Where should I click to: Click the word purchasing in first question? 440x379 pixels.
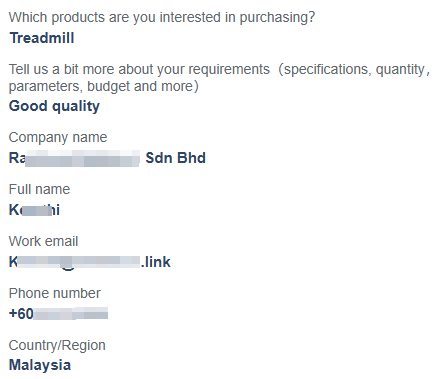(277, 18)
